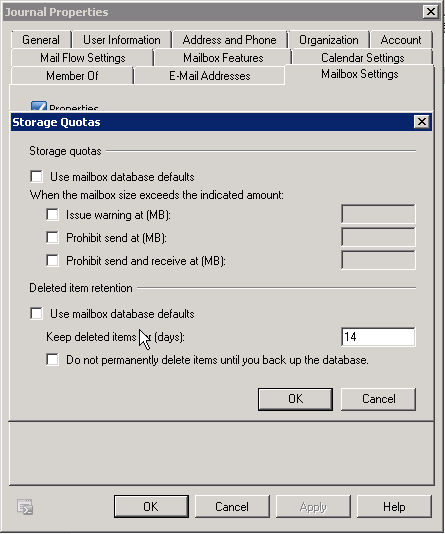Click the 'When the mailbox size exceeds' text

[x=157, y=195]
